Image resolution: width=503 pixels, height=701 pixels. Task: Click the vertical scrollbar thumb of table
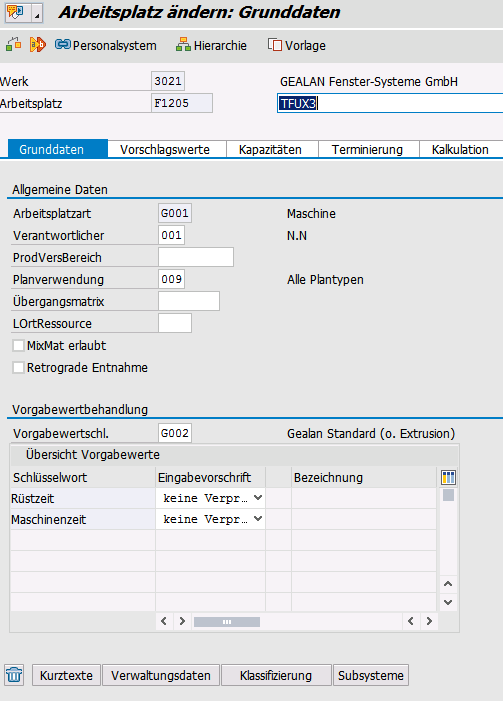pos(448,495)
